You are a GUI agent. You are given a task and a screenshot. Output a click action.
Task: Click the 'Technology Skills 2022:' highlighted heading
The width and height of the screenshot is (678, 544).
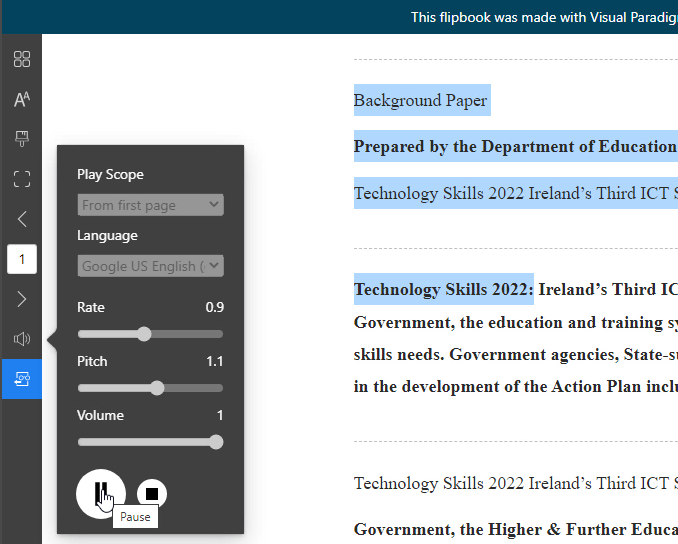(x=444, y=291)
